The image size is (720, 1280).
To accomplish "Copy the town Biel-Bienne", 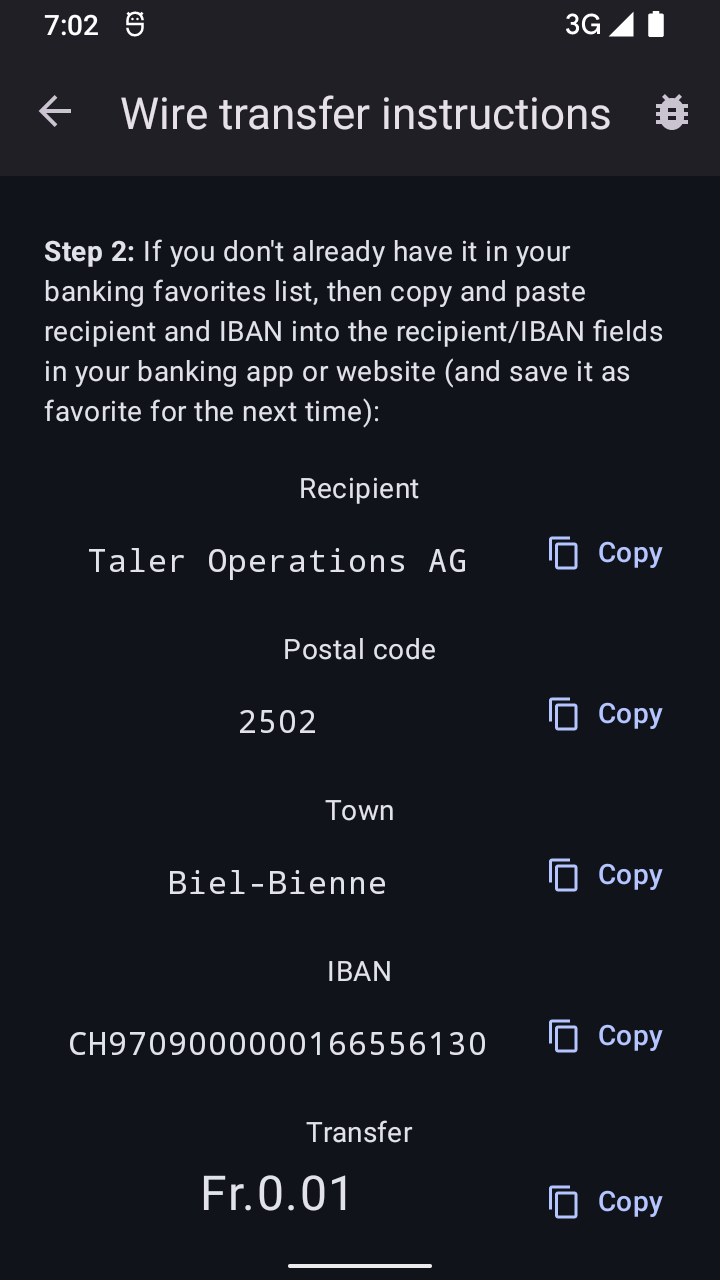I will (x=606, y=875).
